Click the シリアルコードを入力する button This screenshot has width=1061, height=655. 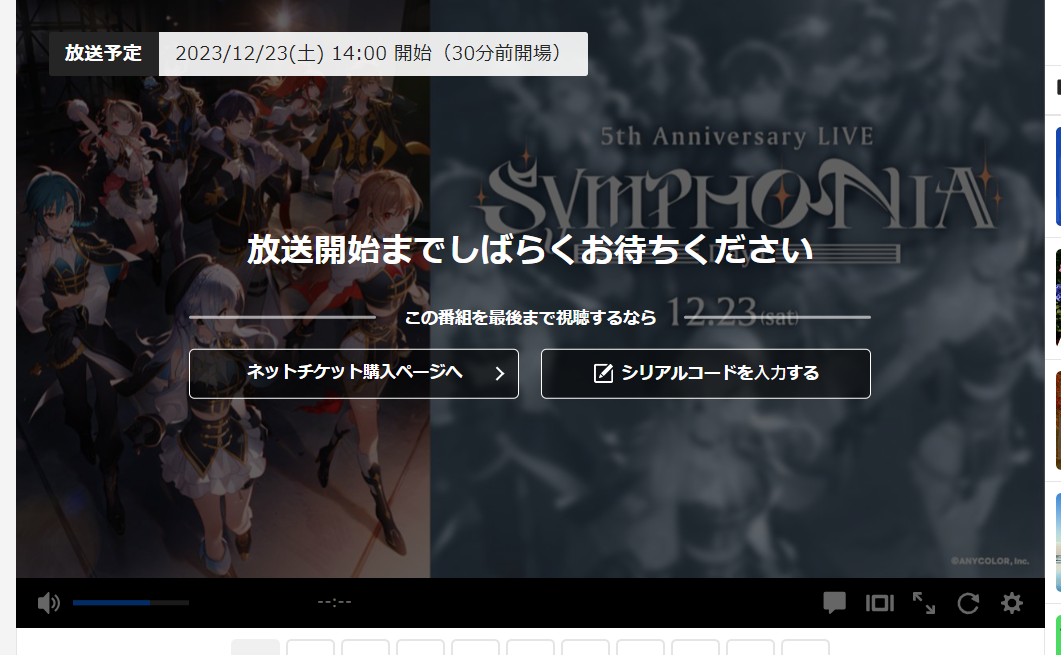click(x=706, y=374)
